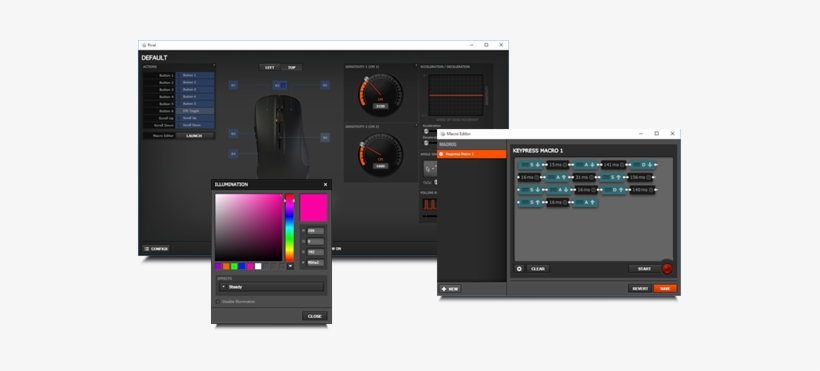Screen dimensions: 820x371
Task: Click the red macro record button
Action: coord(667,268)
